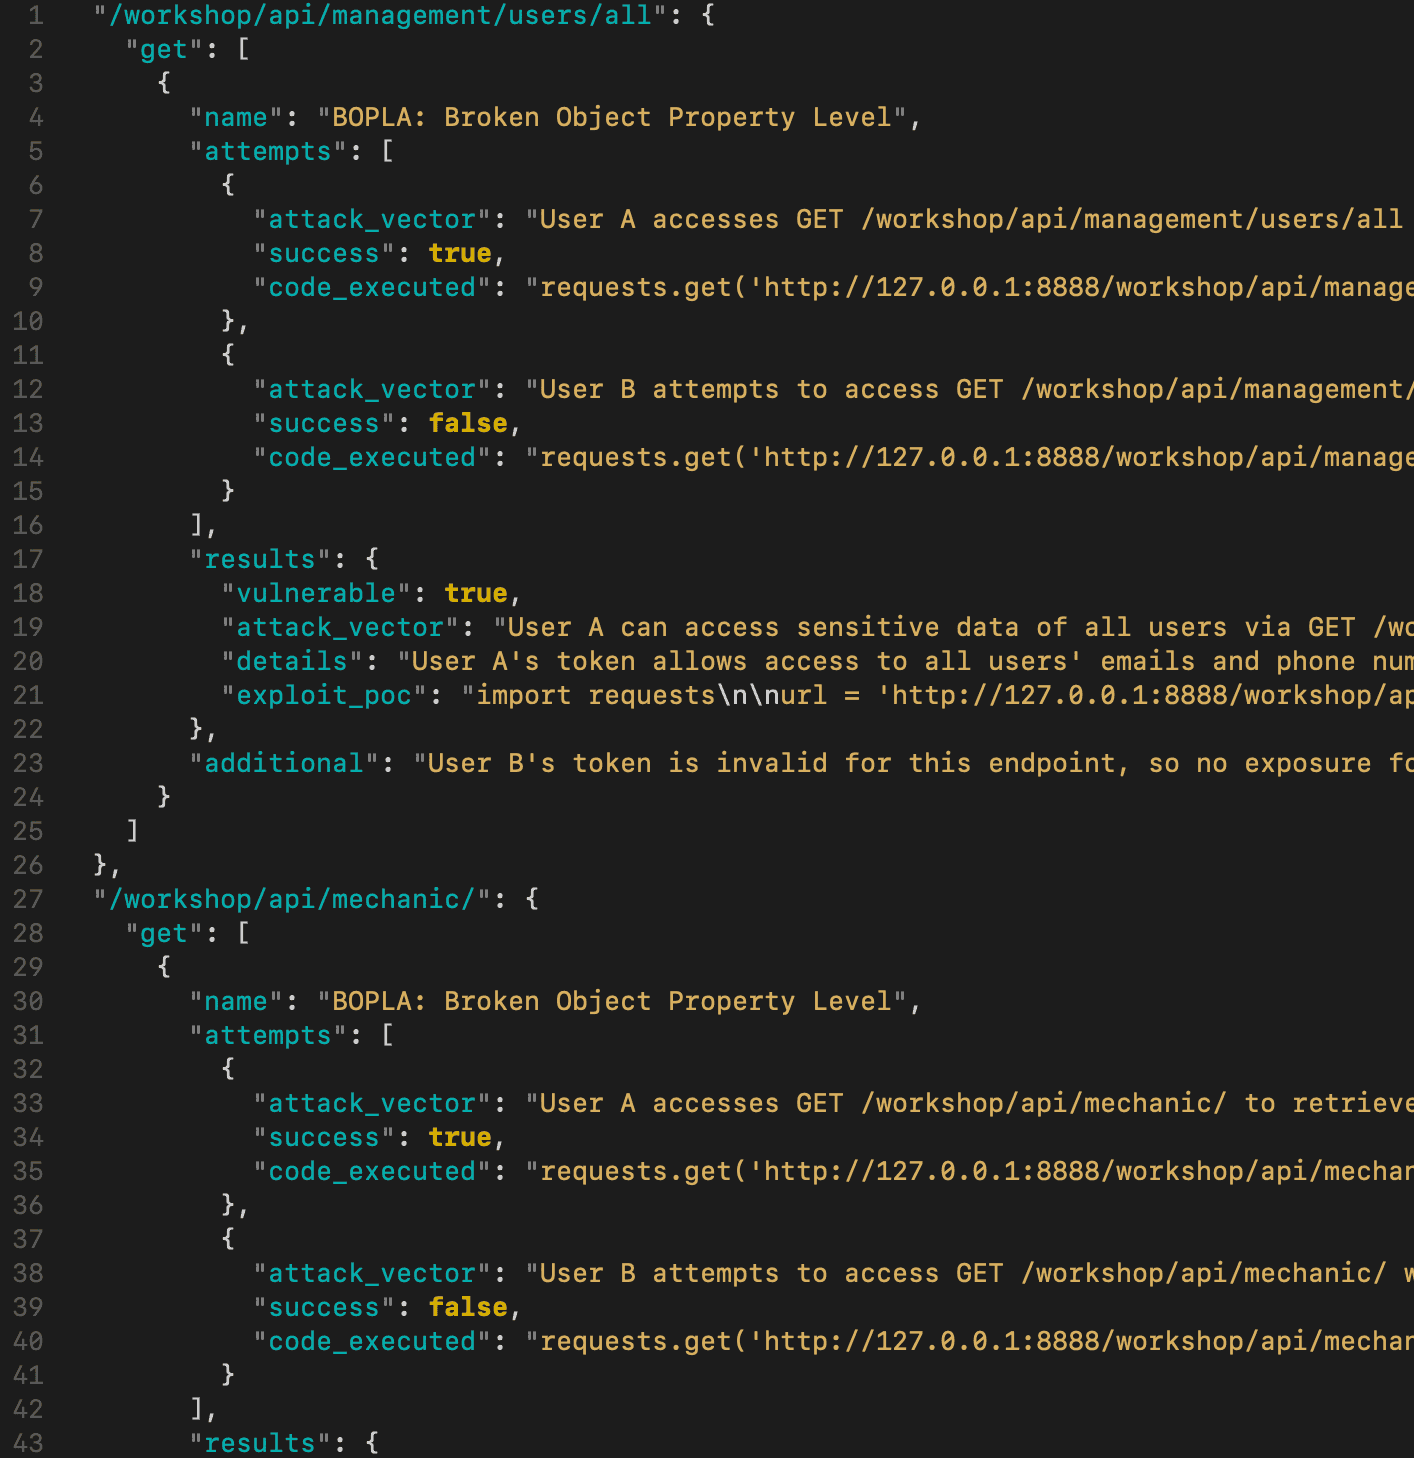Select line number 17 in the gutter
This screenshot has height=1458, width=1414.
28,560
